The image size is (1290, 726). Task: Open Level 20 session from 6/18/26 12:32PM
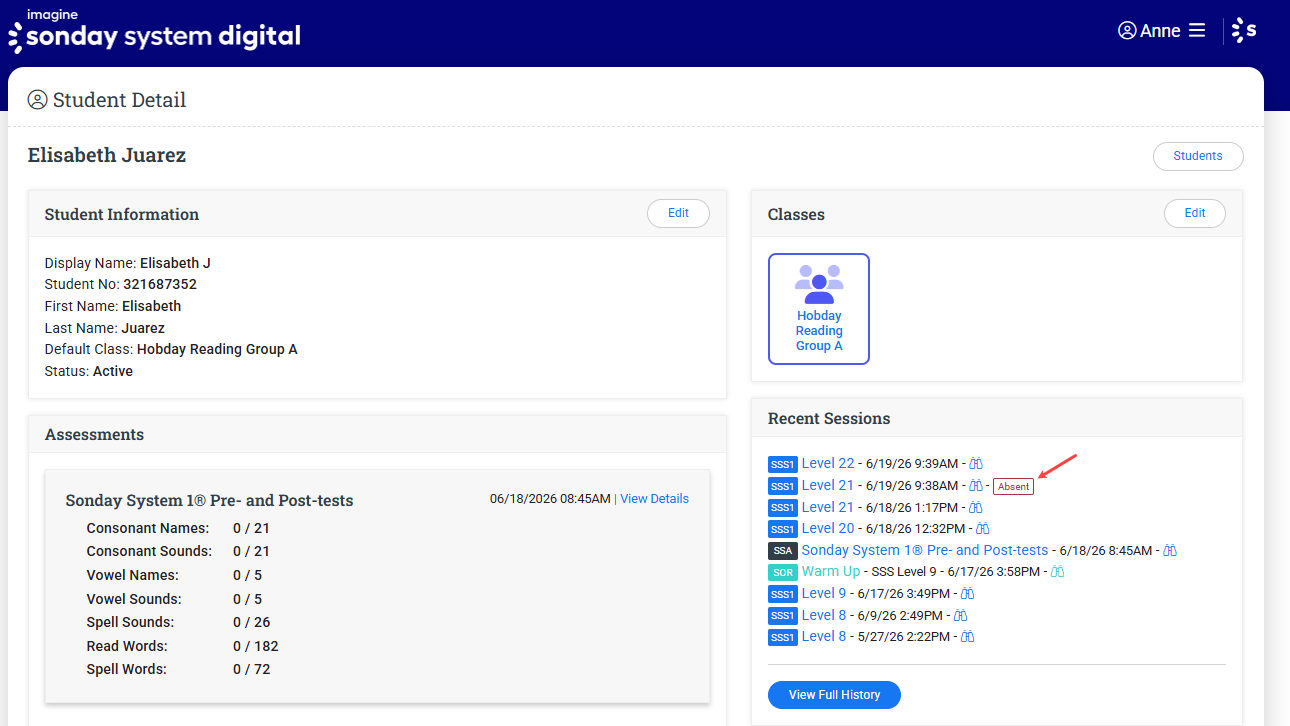pos(828,528)
